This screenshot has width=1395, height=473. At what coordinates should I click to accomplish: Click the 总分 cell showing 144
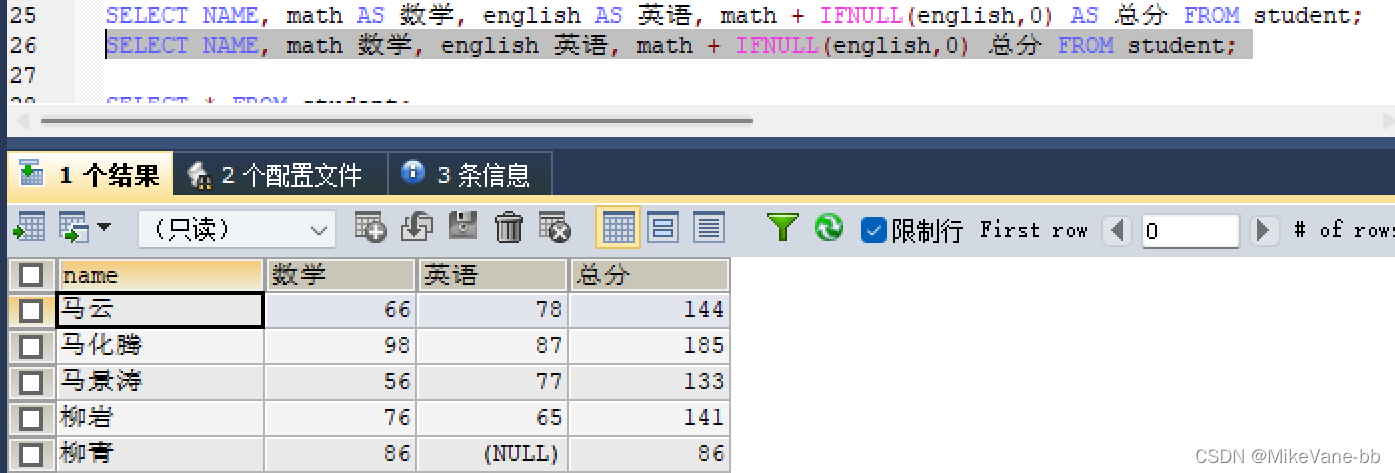coord(649,310)
